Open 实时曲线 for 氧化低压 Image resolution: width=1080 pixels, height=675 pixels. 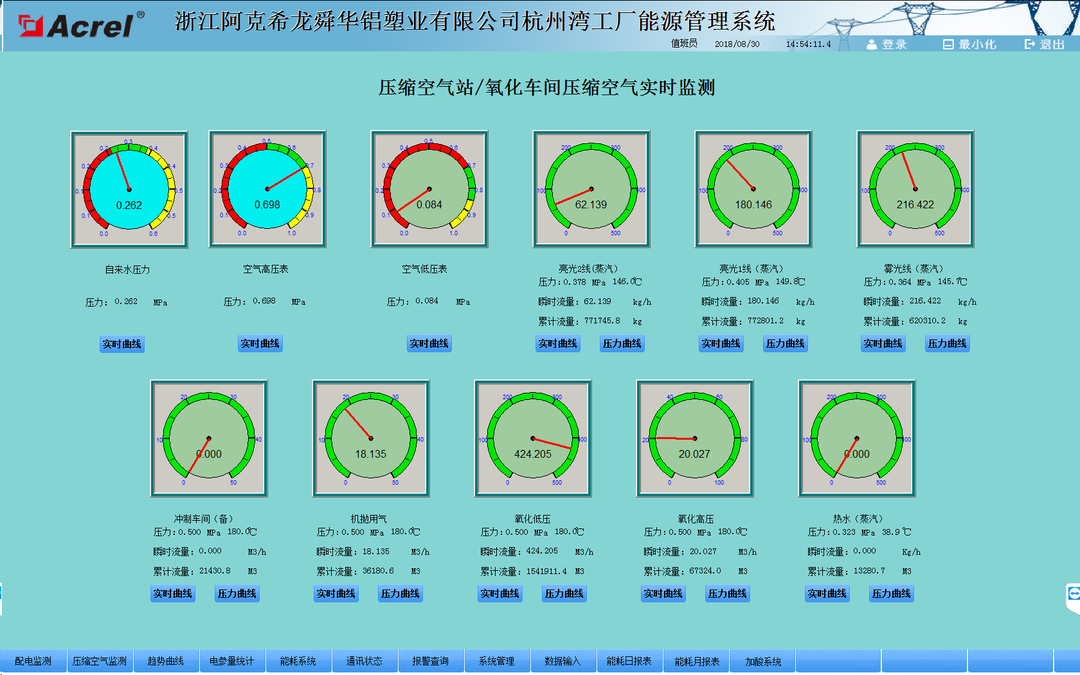501,593
